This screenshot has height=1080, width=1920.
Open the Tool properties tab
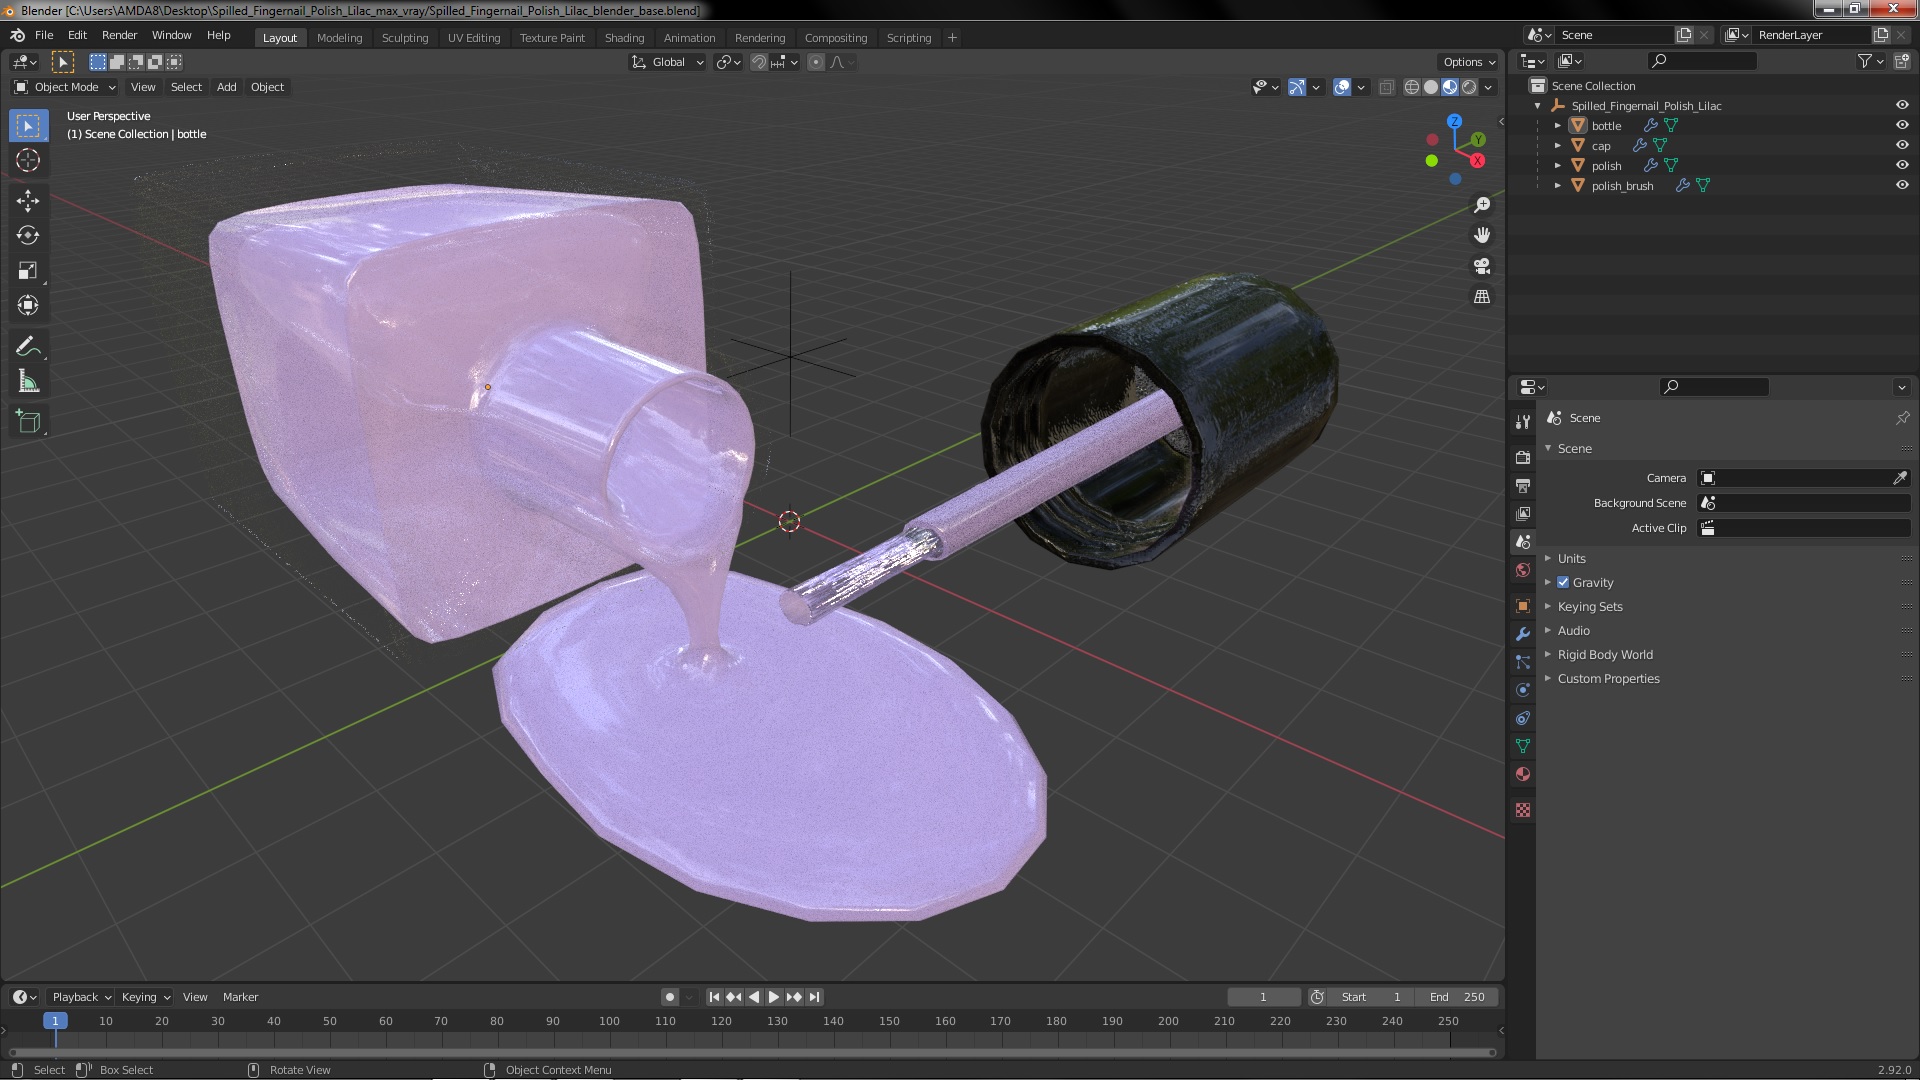(x=1523, y=422)
